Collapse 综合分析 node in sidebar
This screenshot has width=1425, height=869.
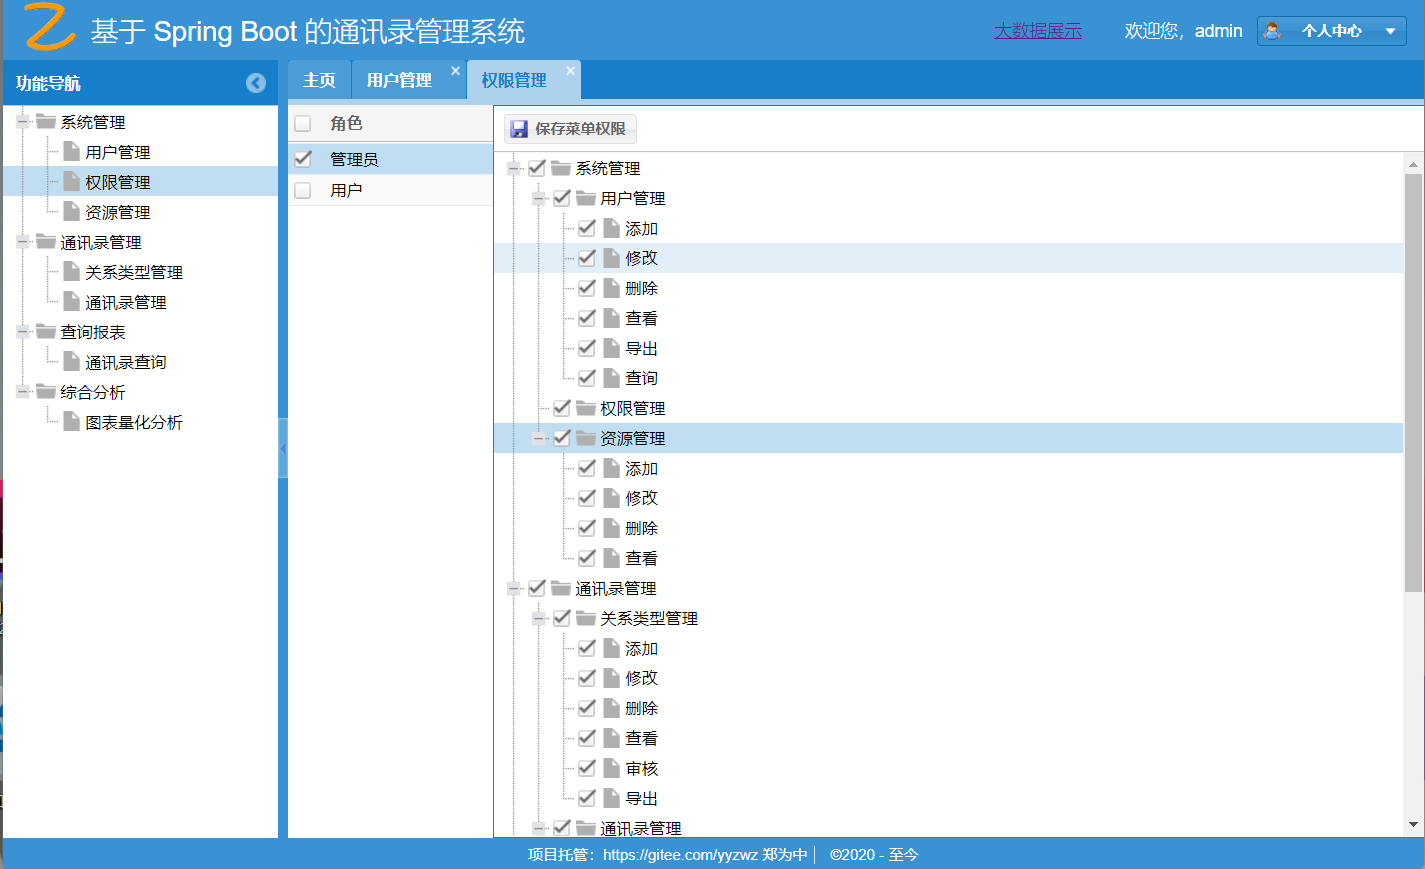(22, 391)
